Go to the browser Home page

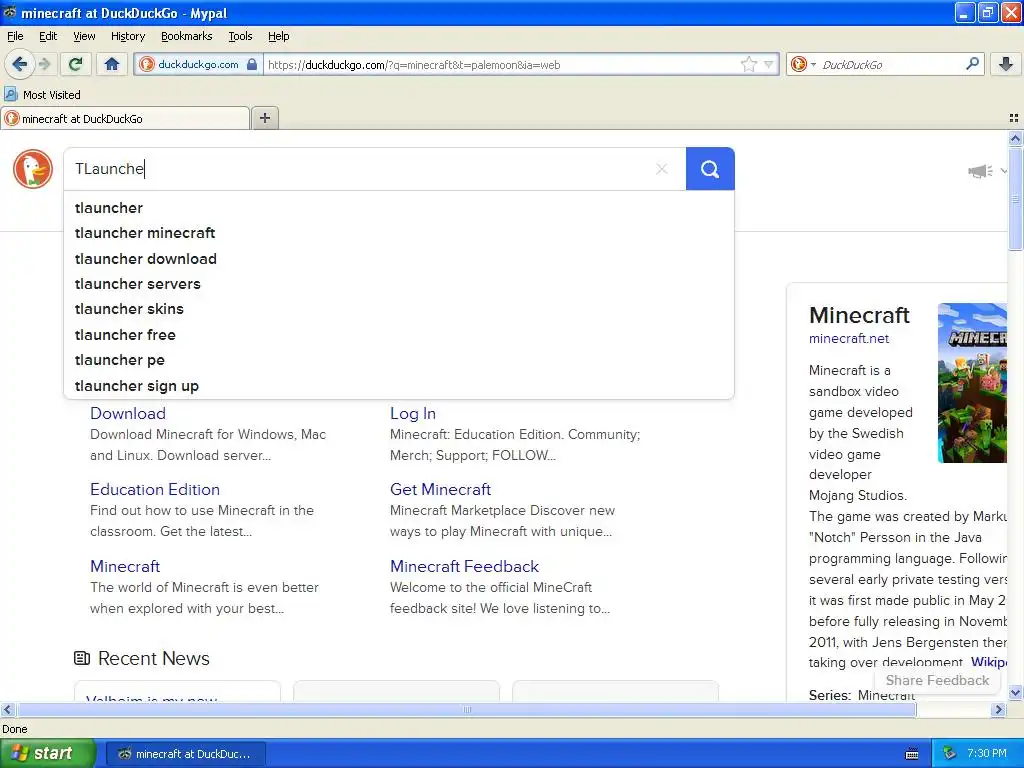[112, 64]
